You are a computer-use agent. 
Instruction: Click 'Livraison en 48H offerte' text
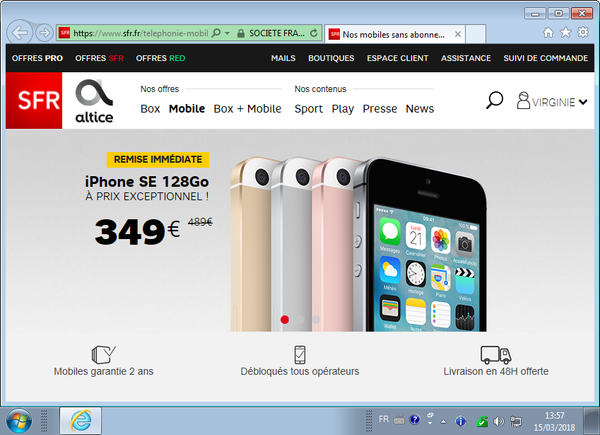point(496,371)
